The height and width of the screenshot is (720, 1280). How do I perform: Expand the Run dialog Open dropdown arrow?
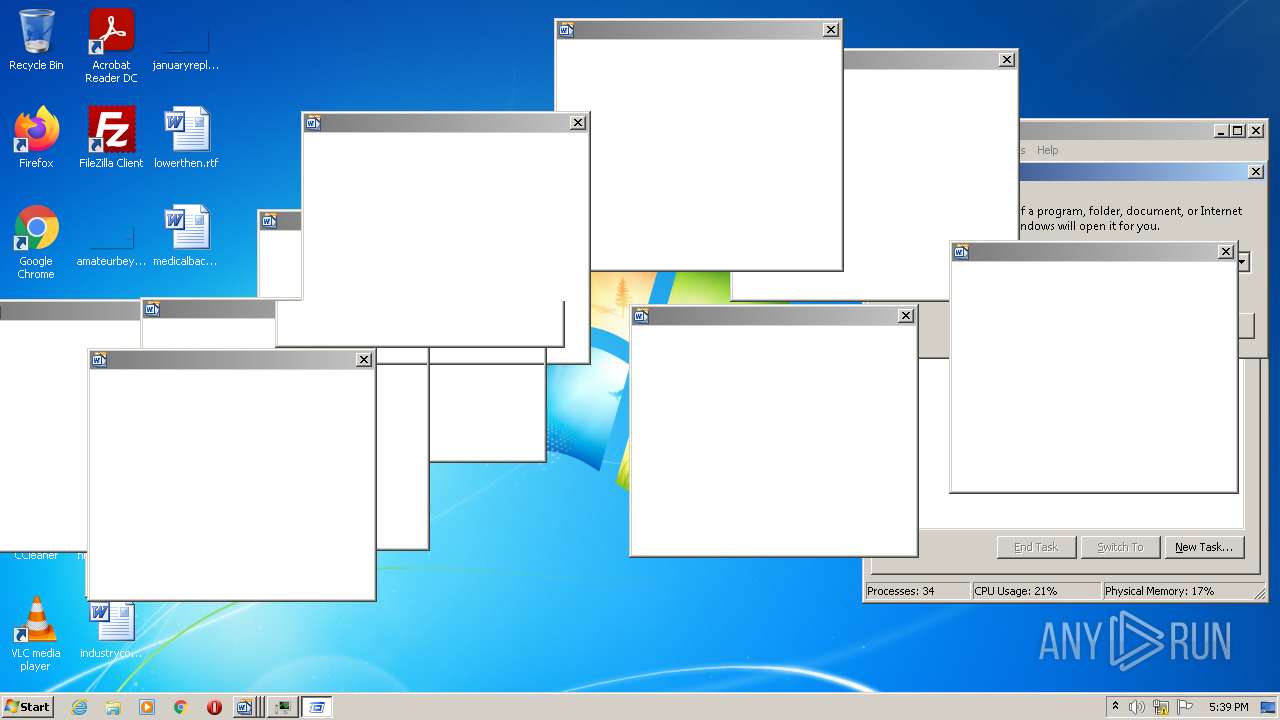[x=1244, y=262]
